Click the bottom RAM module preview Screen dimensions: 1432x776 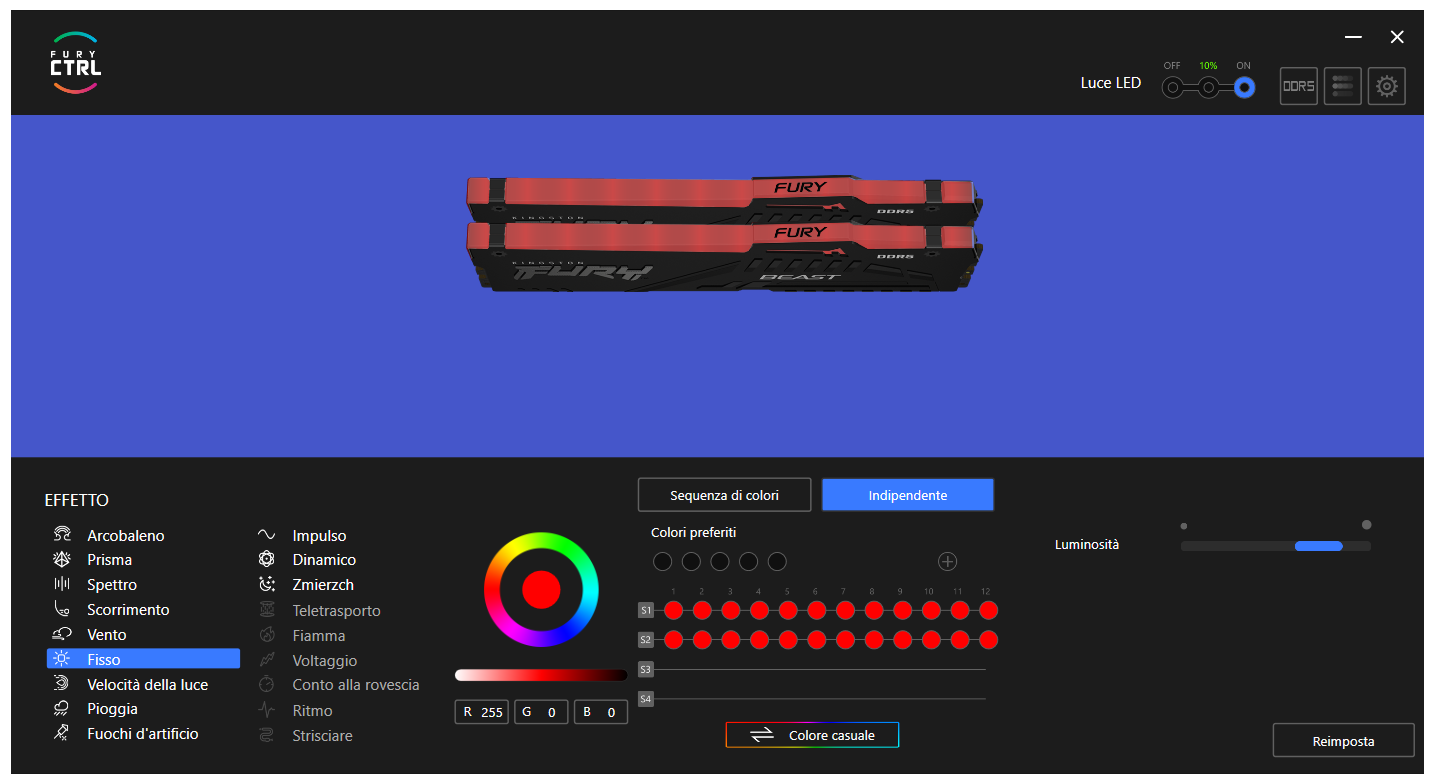click(727, 256)
